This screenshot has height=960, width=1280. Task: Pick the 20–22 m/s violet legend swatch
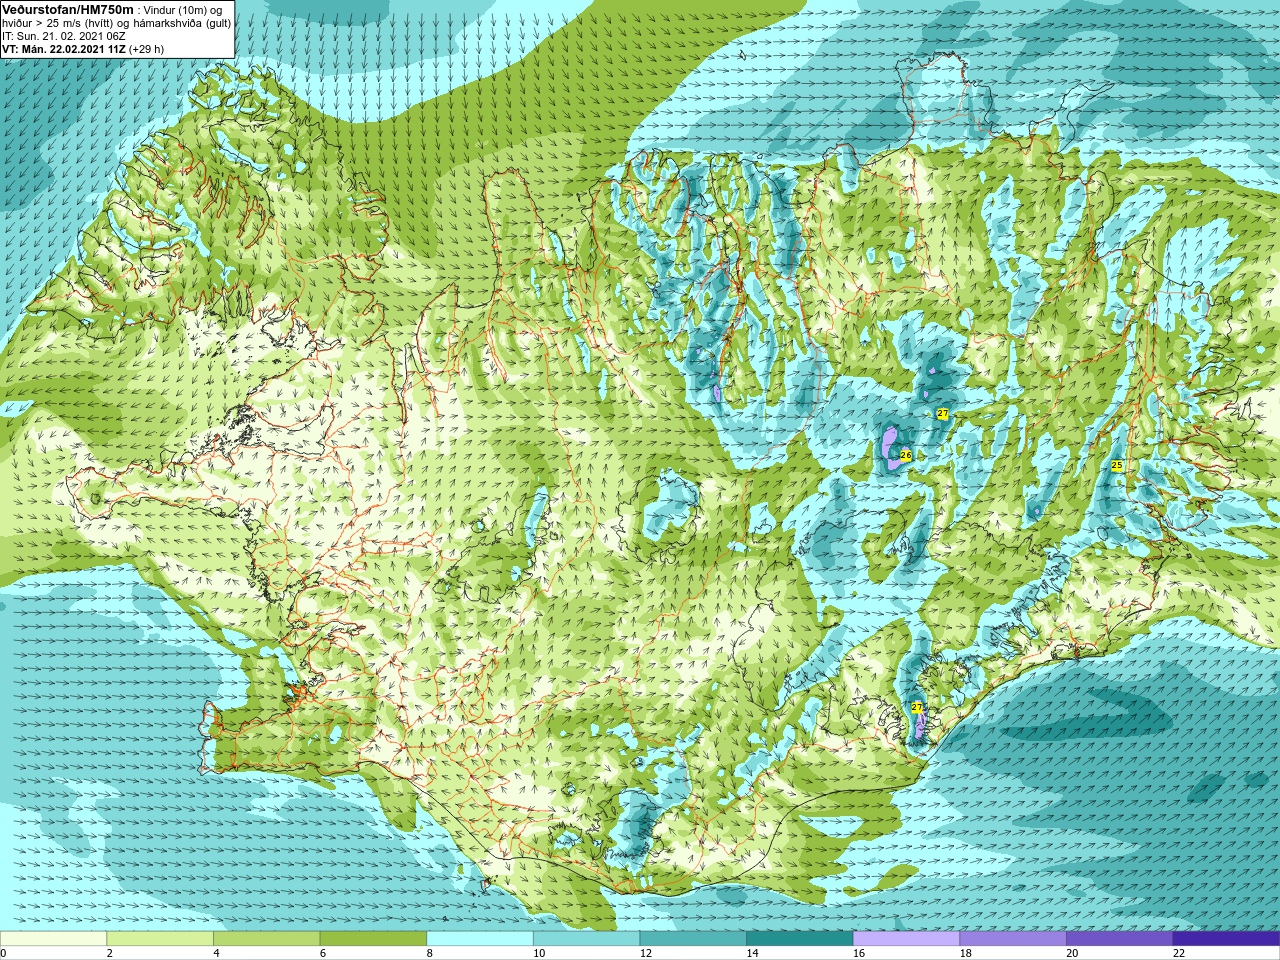(1120, 939)
